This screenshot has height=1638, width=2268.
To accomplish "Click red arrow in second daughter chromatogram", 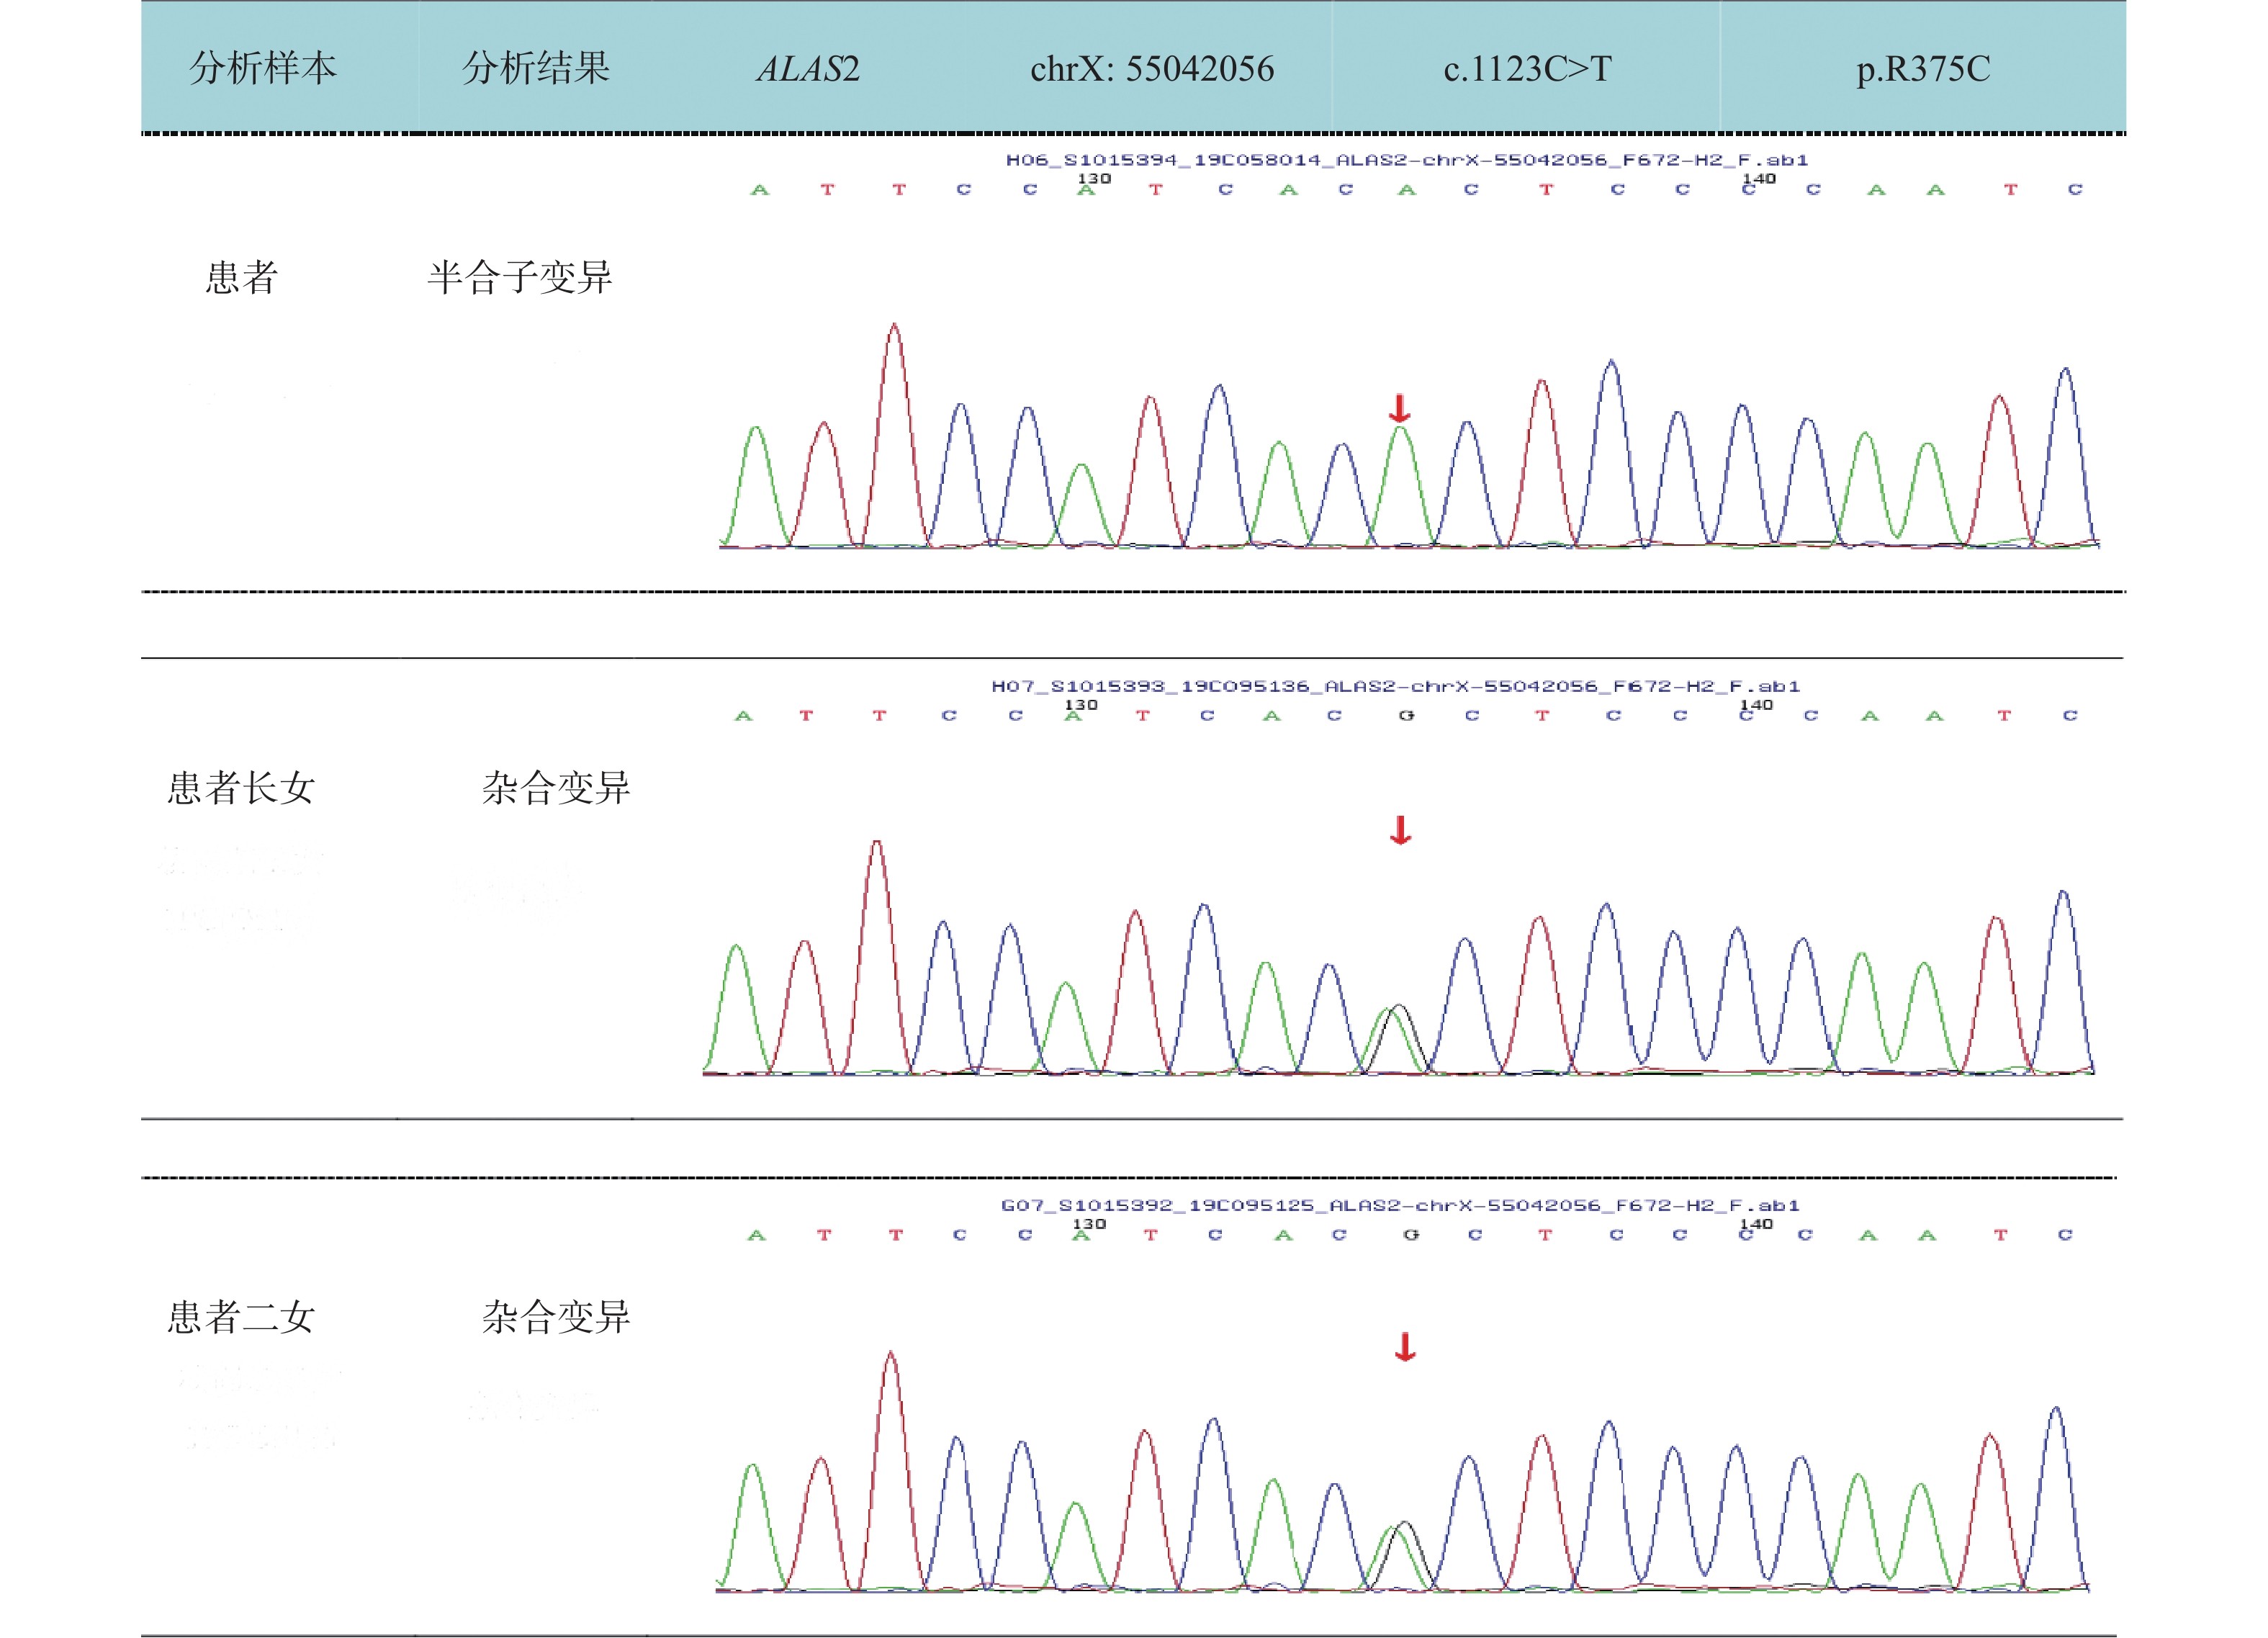I will click(1405, 1347).
